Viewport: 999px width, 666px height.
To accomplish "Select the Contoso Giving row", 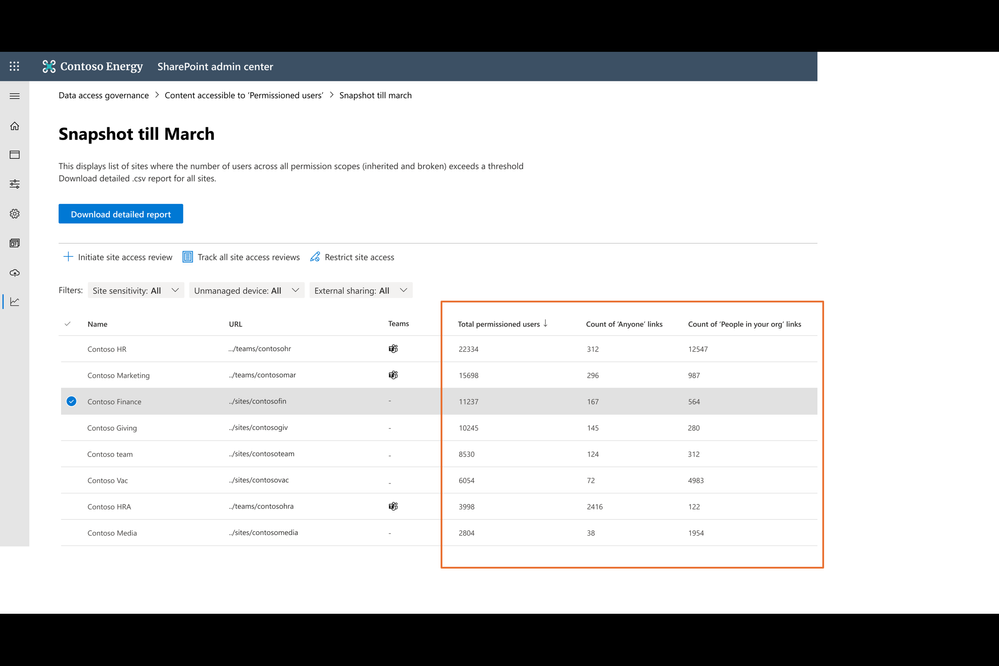I will 439,428.
